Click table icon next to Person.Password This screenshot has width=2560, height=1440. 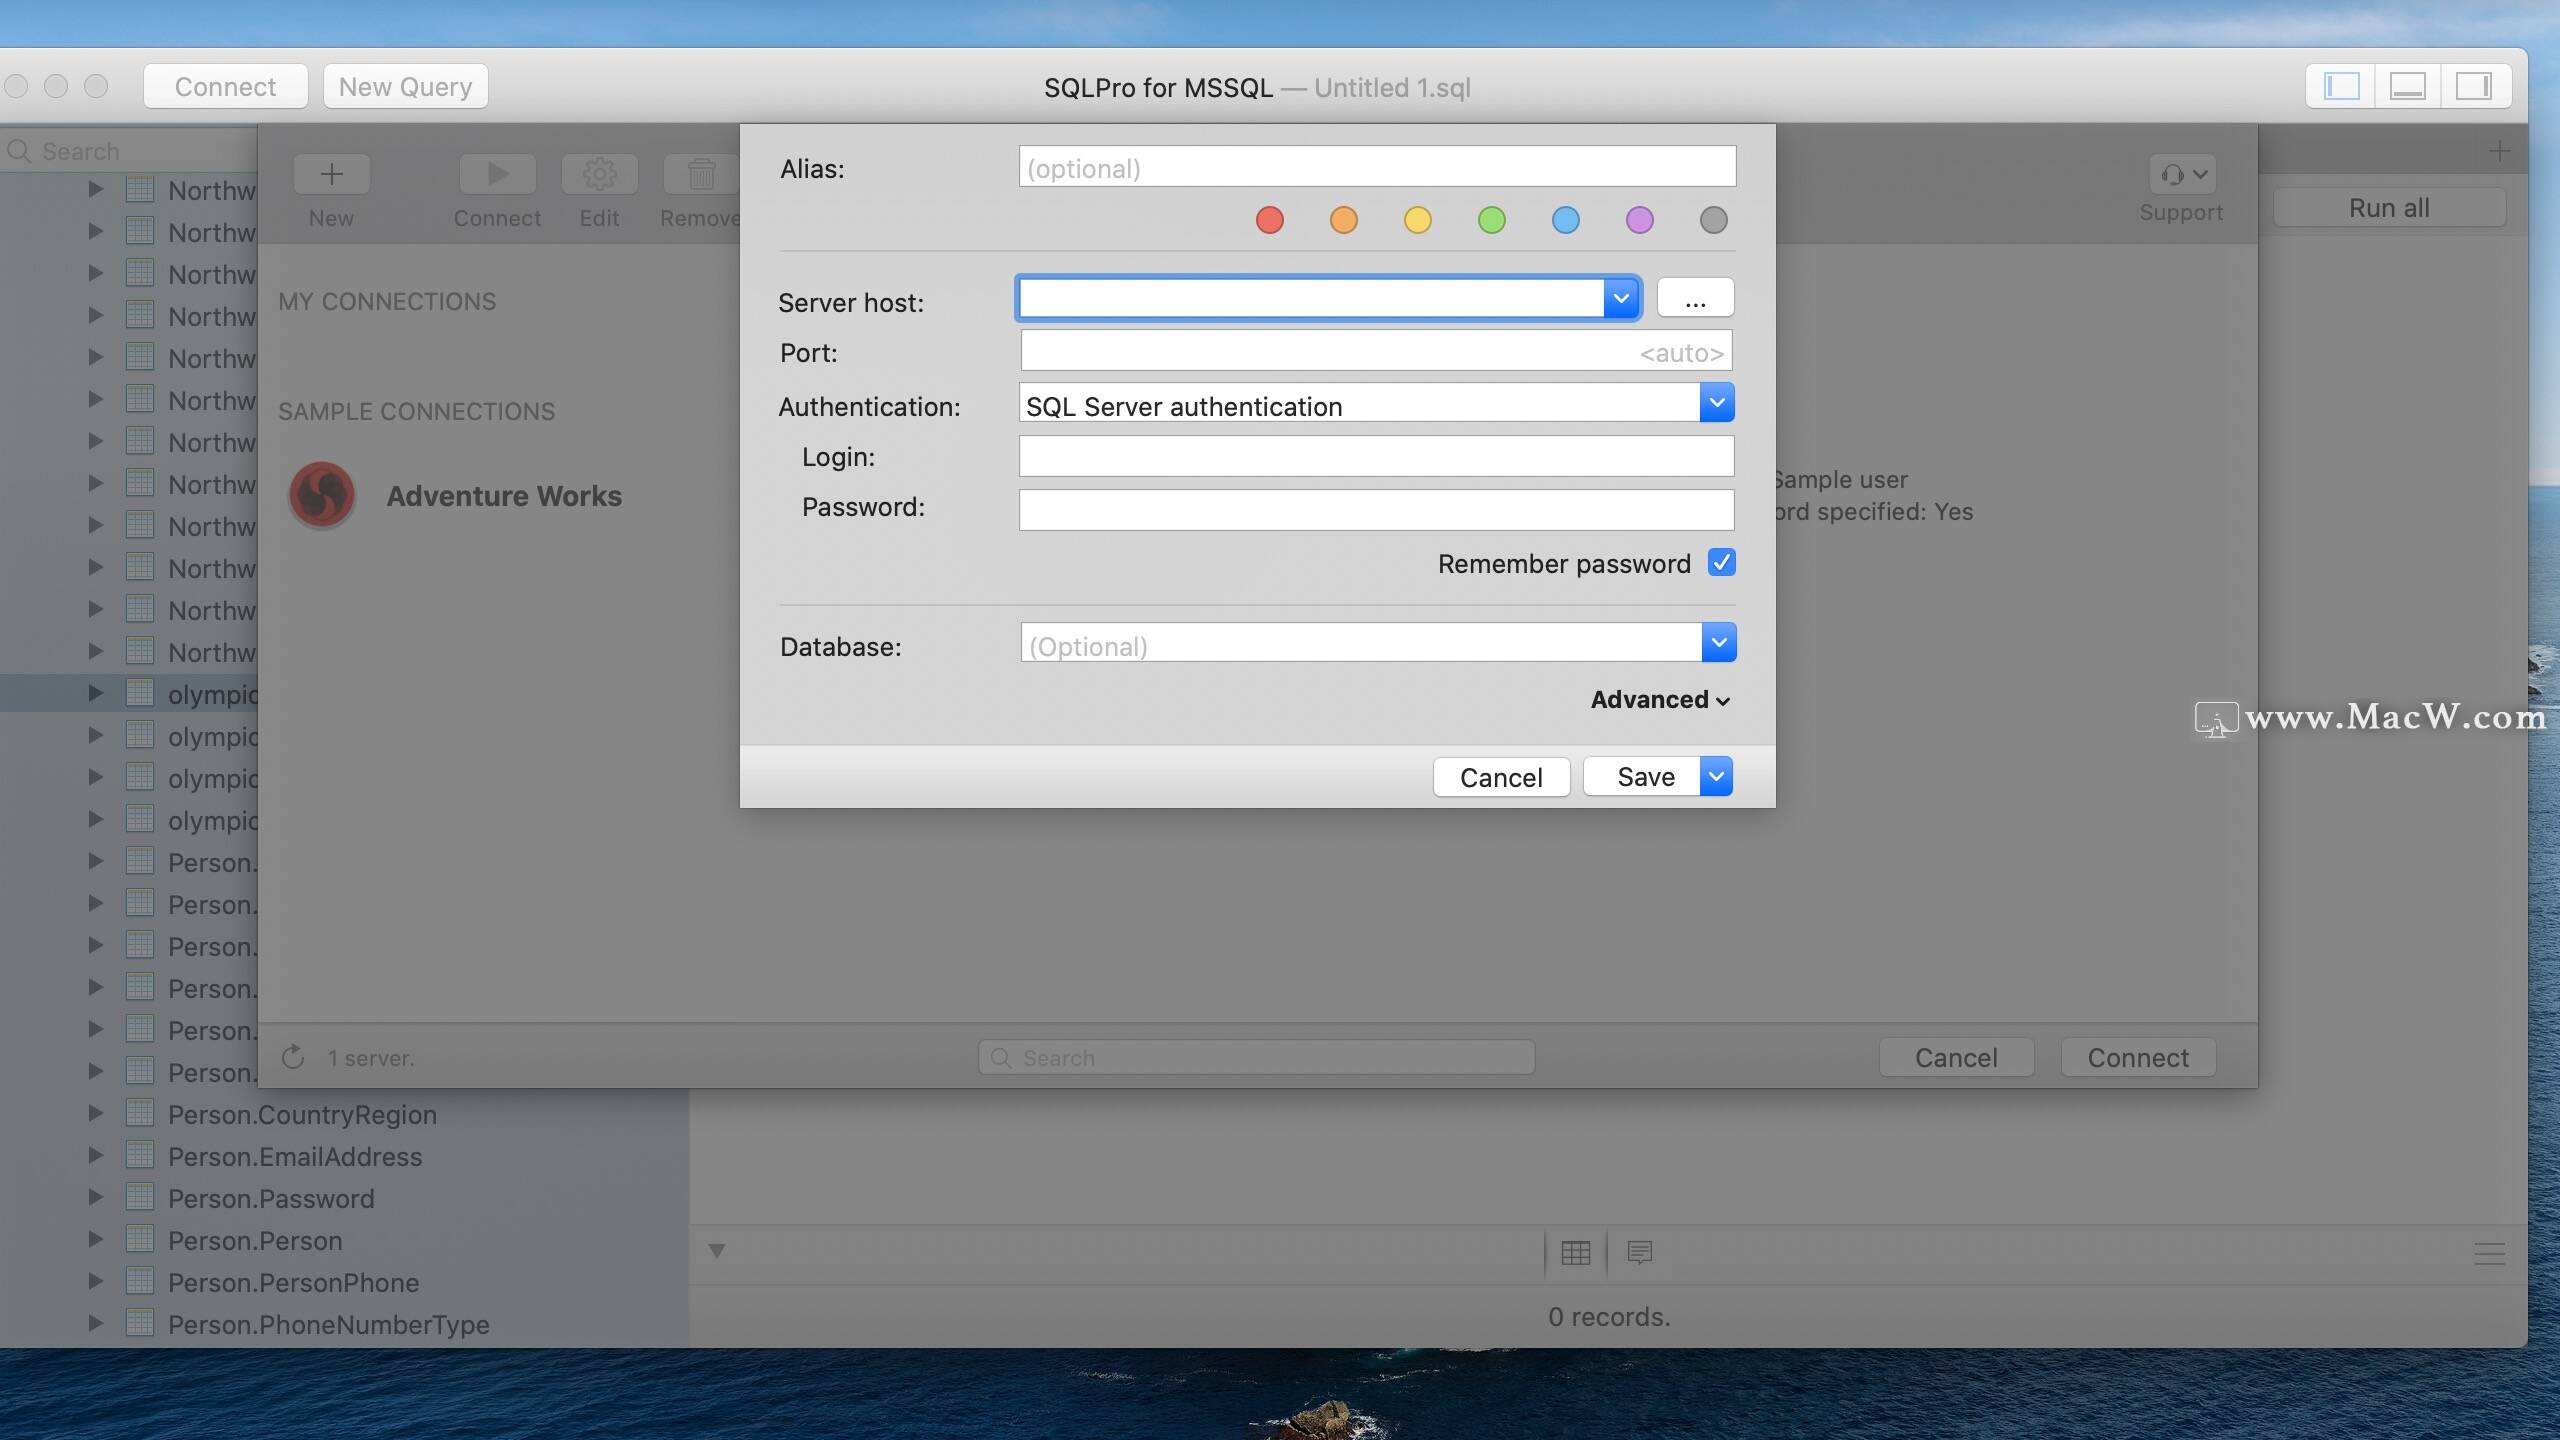(140, 1198)
